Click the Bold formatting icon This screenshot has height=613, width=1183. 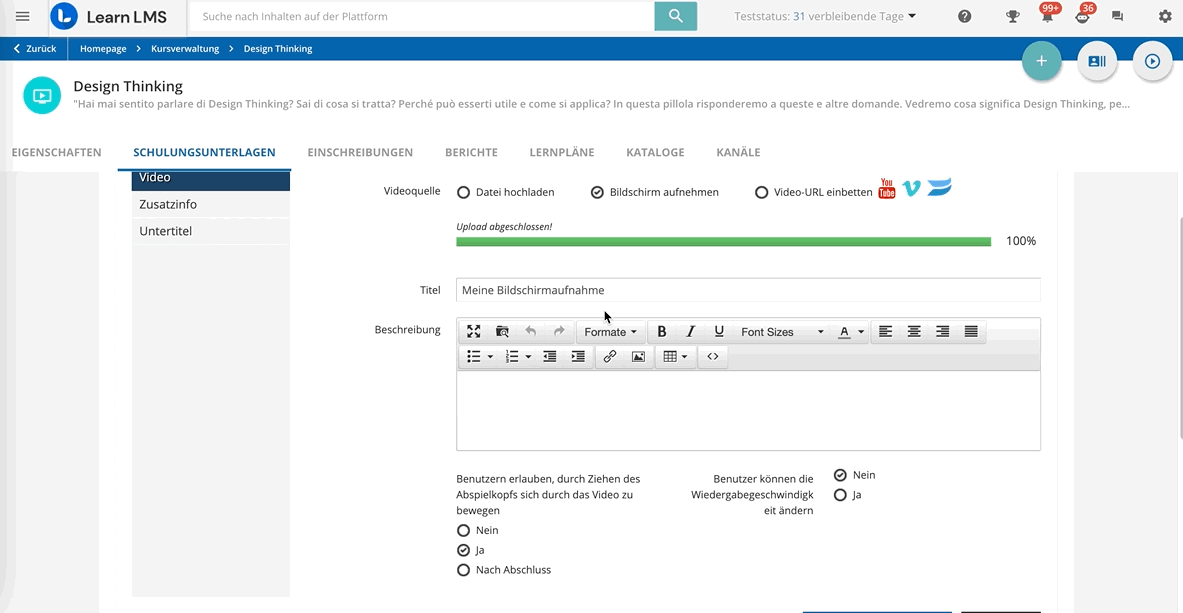661,332
